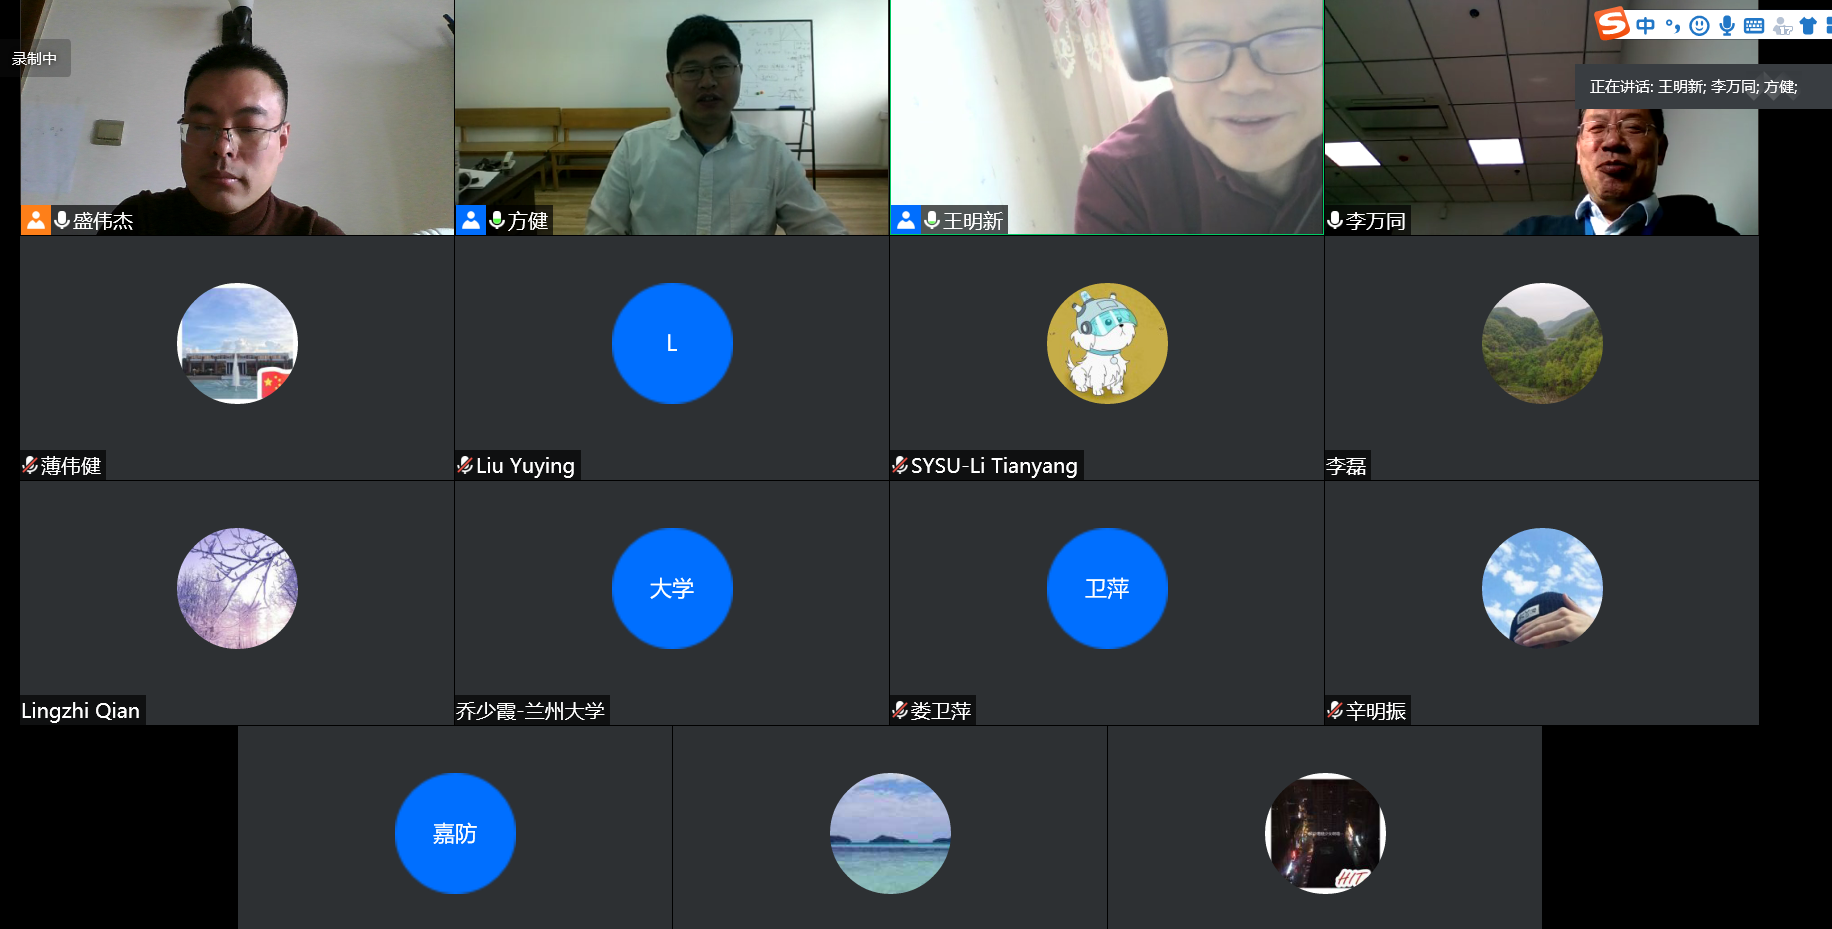Click the 嘉昉 blue avatar circle
The image size is (1832, 929).
point(455,833)
